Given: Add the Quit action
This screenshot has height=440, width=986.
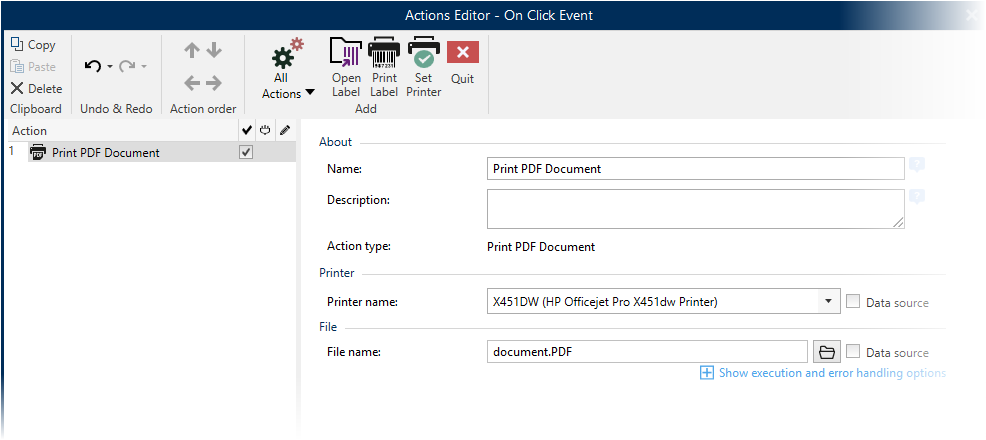Looking at the screenshot, I should point(462,62).
